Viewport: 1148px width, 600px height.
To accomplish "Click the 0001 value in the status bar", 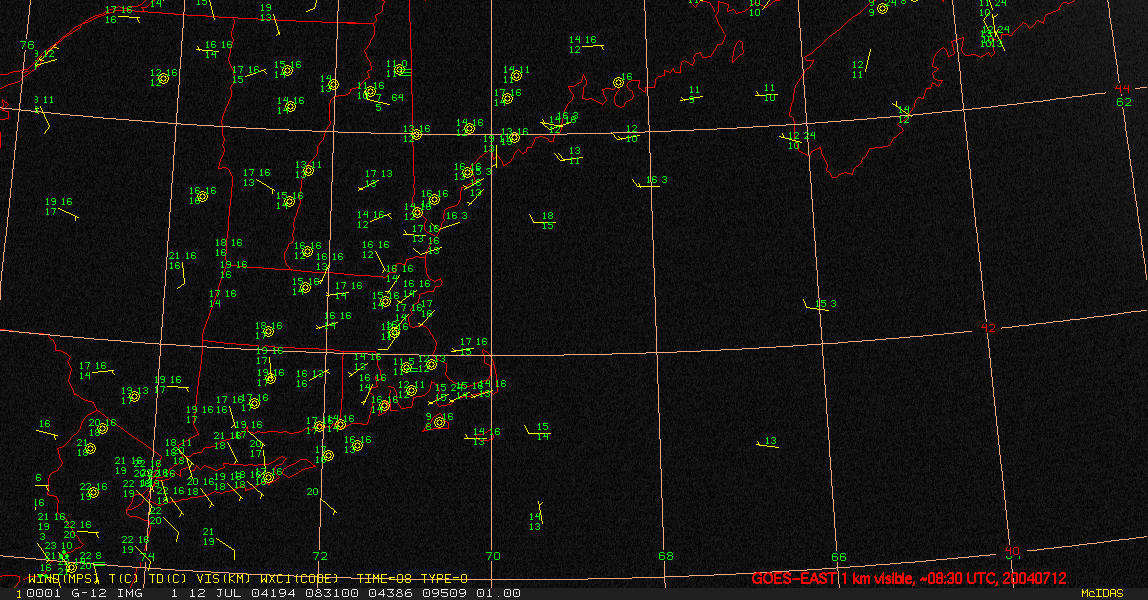I will tap(42, 593).
